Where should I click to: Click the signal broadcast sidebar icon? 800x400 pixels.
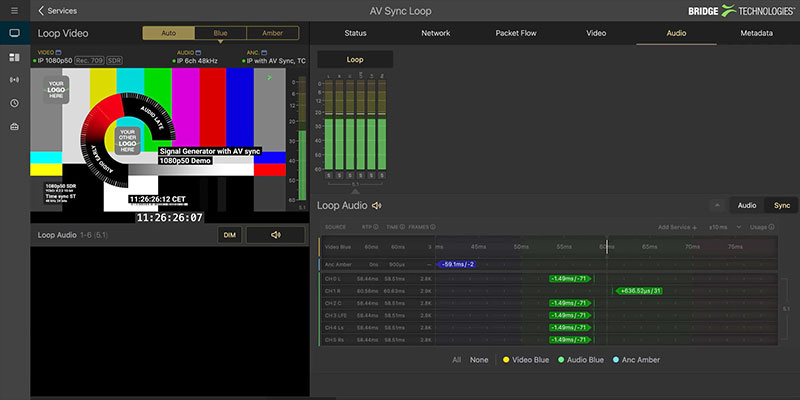pos(14,80)
